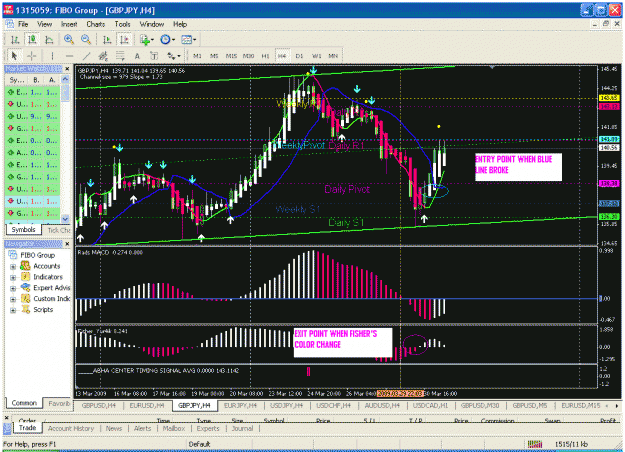Switch timeframe to W1
The width and height of the screenshot is (625, 452).
point(316,56)
